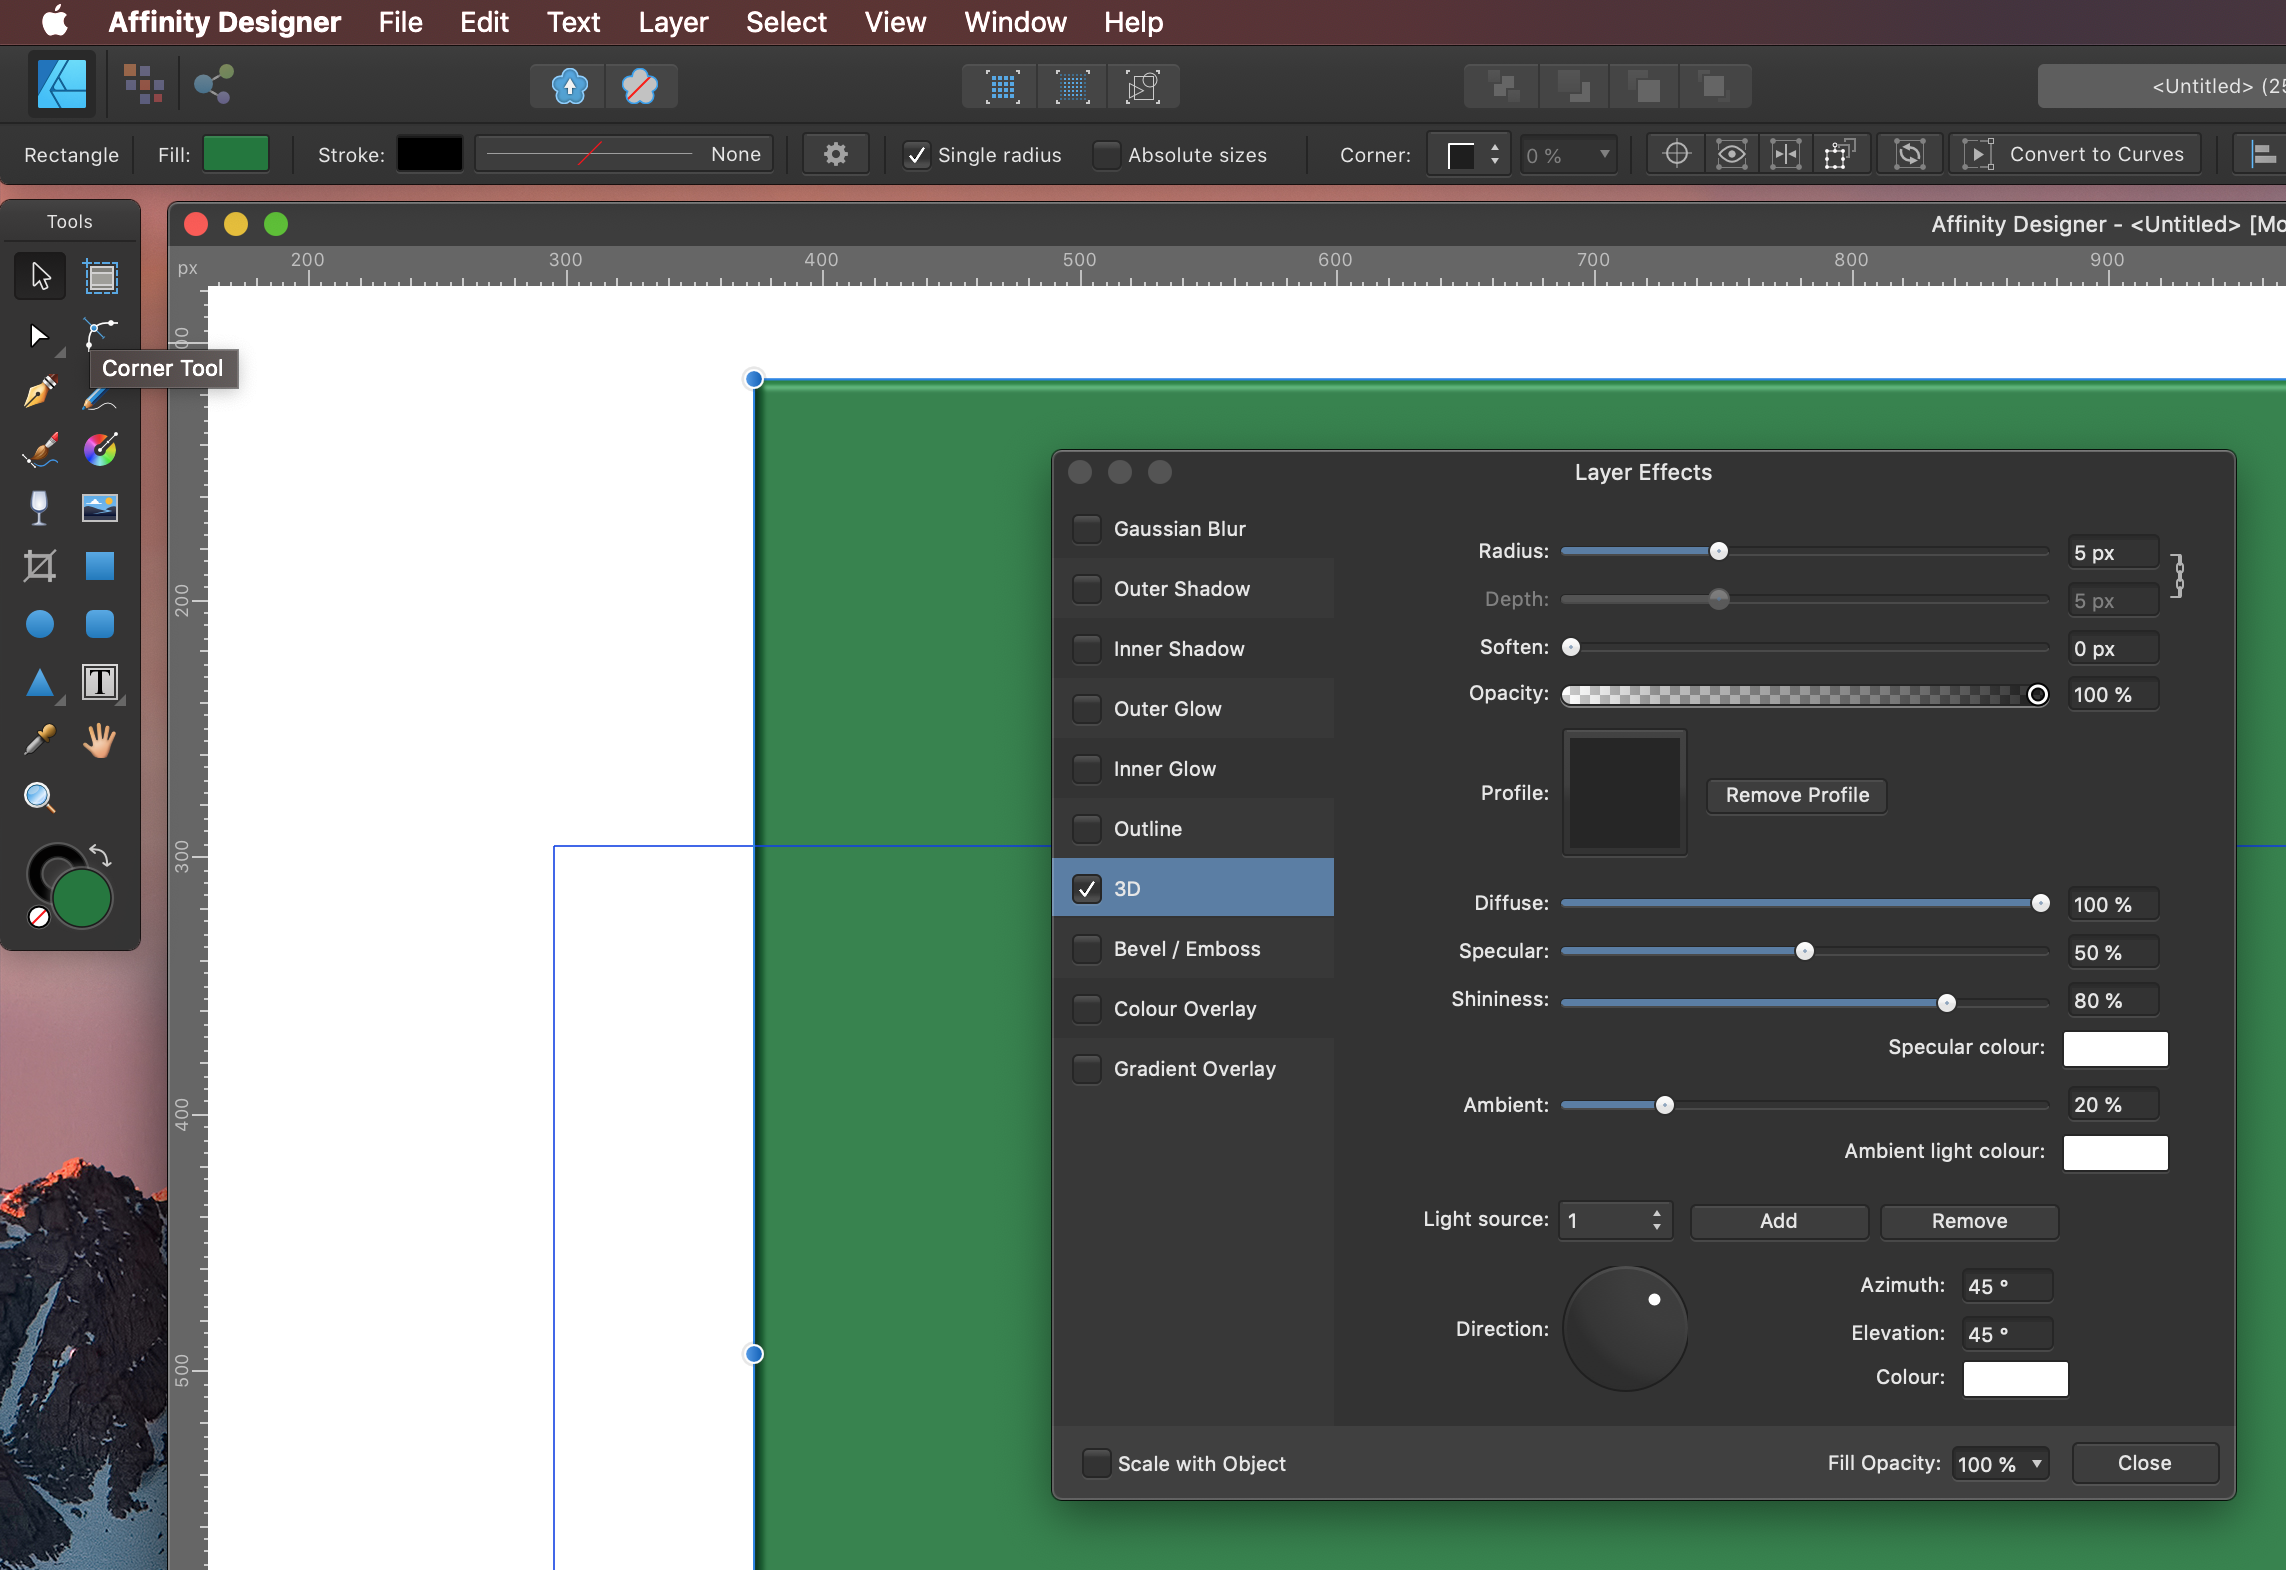Image resolution: width=2286 pixels, height=1570 pixels.
Task: Open the View menu
Action: point(895,22)
